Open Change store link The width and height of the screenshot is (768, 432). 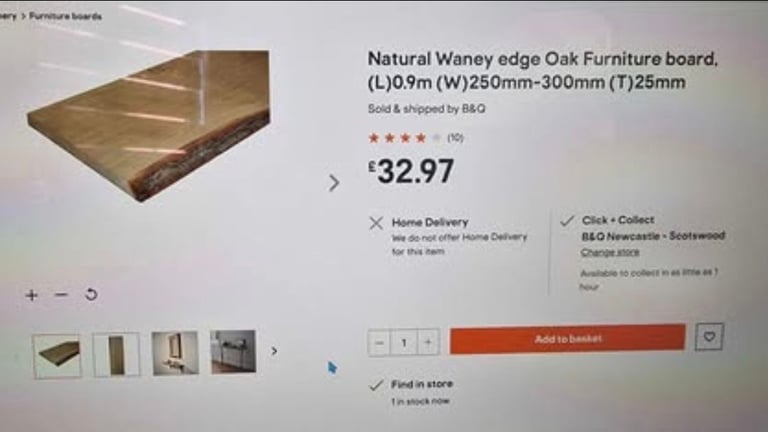tap(610, 252)
